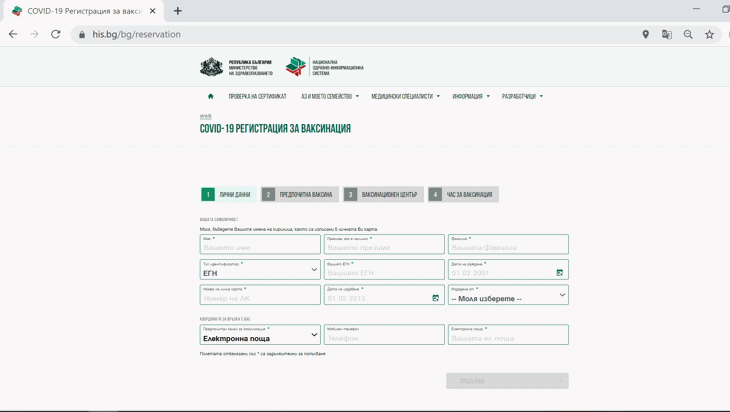The width and height of the screenshot is (730, 412).
Task: Open calendar icon in birth date field
Action: 560,272
